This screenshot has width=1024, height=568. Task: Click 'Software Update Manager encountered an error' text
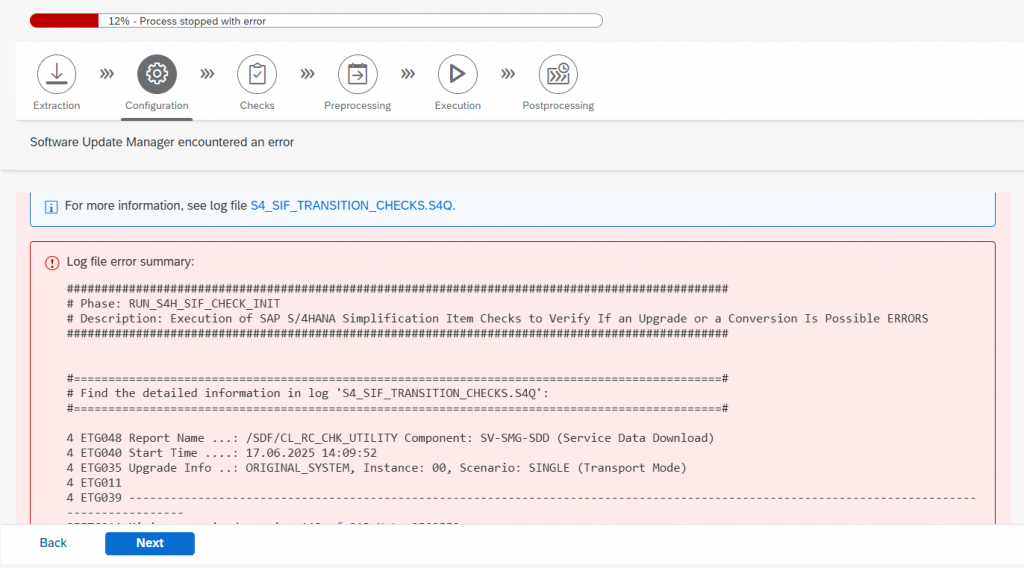click(x=162, y=142)
